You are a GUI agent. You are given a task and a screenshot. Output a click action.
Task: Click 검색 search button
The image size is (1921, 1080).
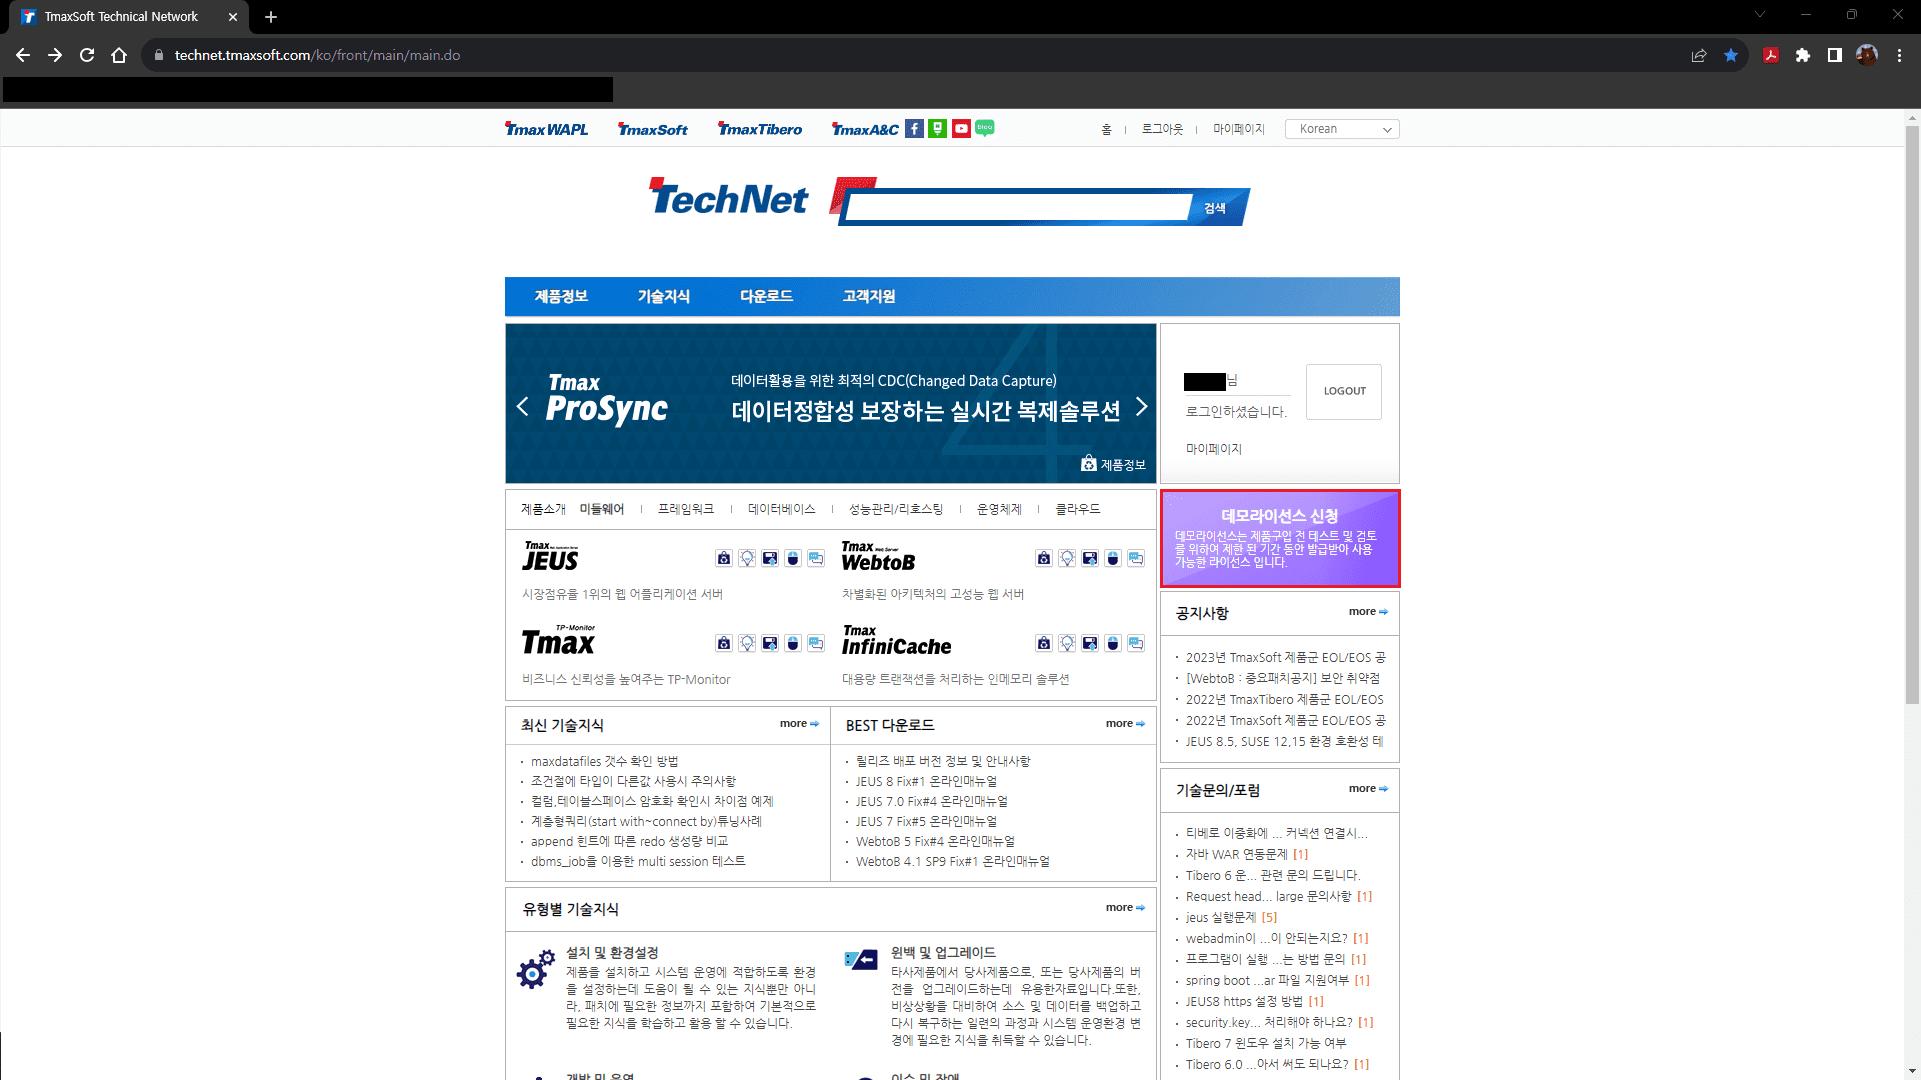[1215, 208]
